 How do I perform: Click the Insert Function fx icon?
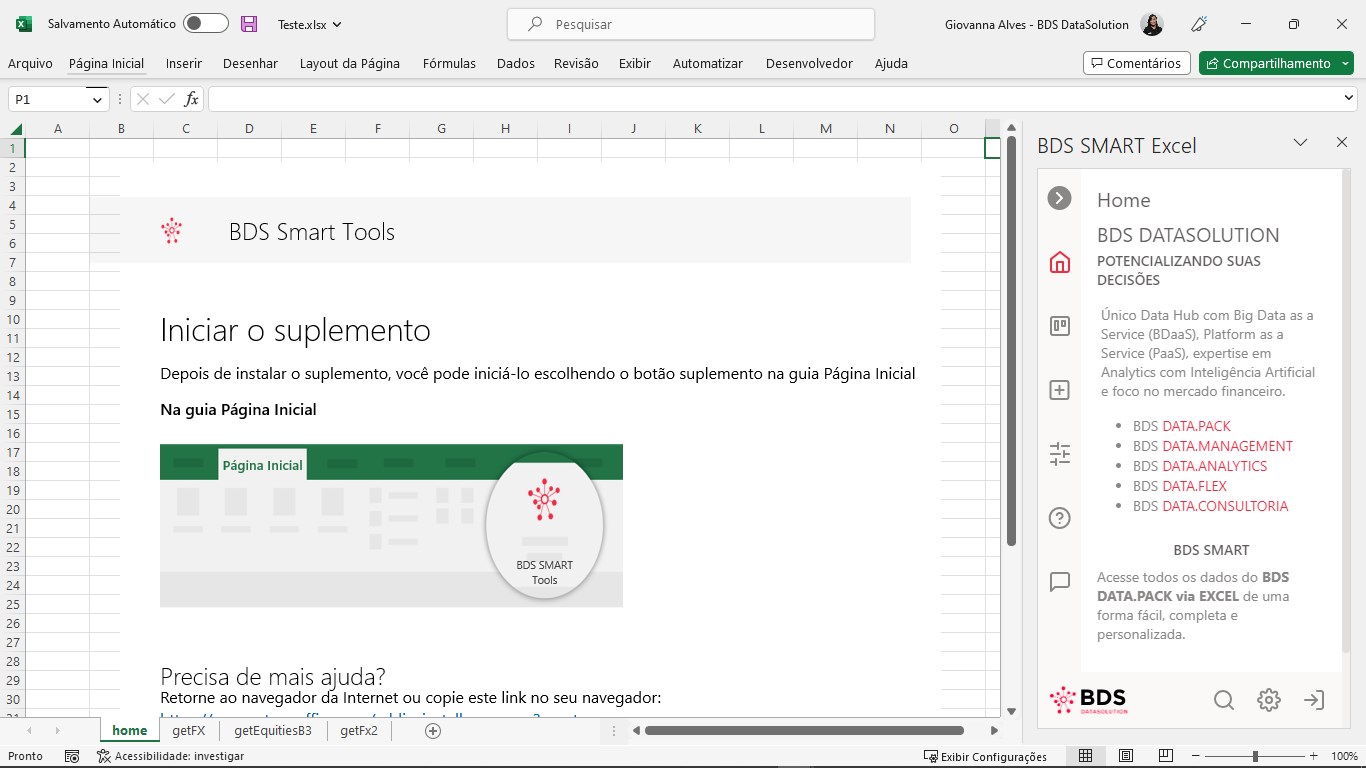pos(191,99)
